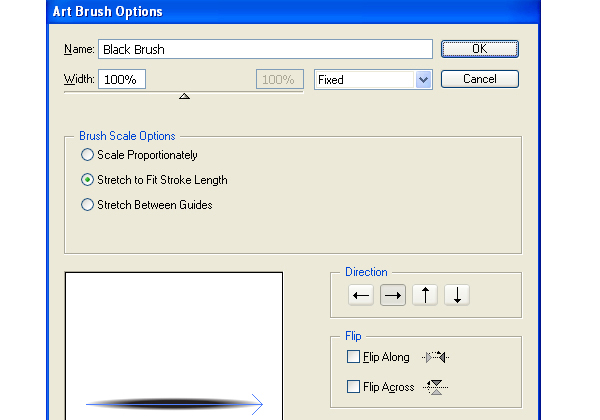This screenshot has height=420, width=600.
Task: Click the dropdown arrow beside Fixed
Action: pos(423,80)
